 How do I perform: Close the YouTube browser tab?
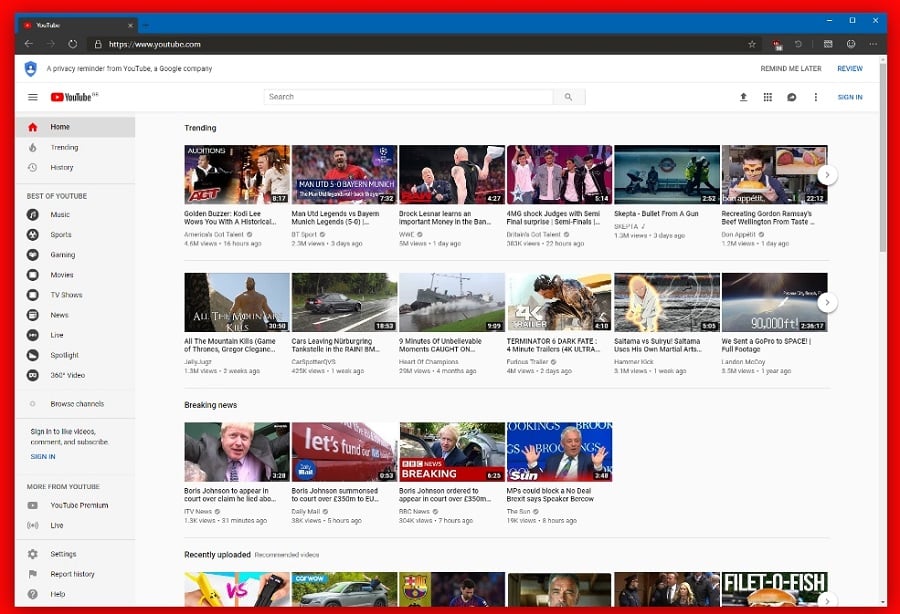(130, 25)
